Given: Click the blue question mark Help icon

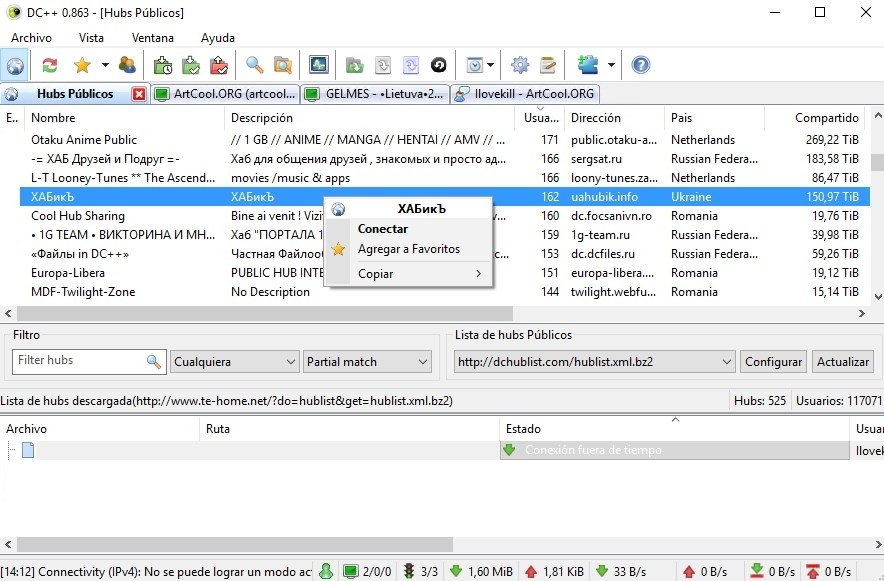Looking at the screenshot, I should (x=640, y=65).
